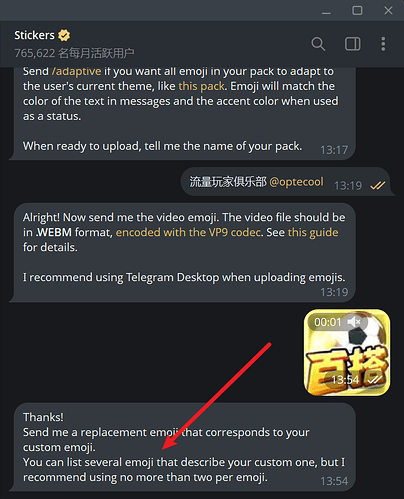Viewport: 404px width, 499px height.
Task: Click the 00:01 duration badge on video
Action: pyautogui.click(x=328, y=322)
